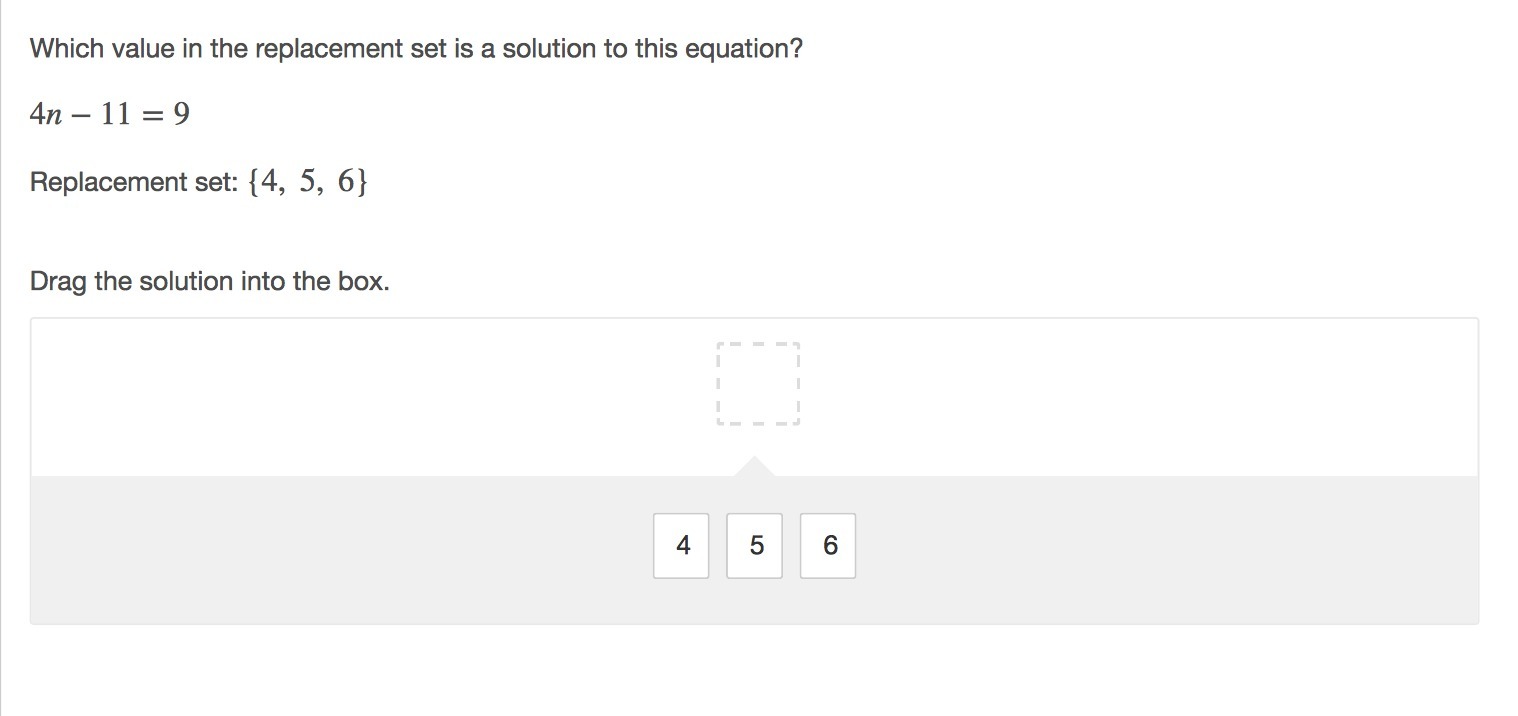
Task: Click the "Replacement set:" label
Action: point(131,182)
